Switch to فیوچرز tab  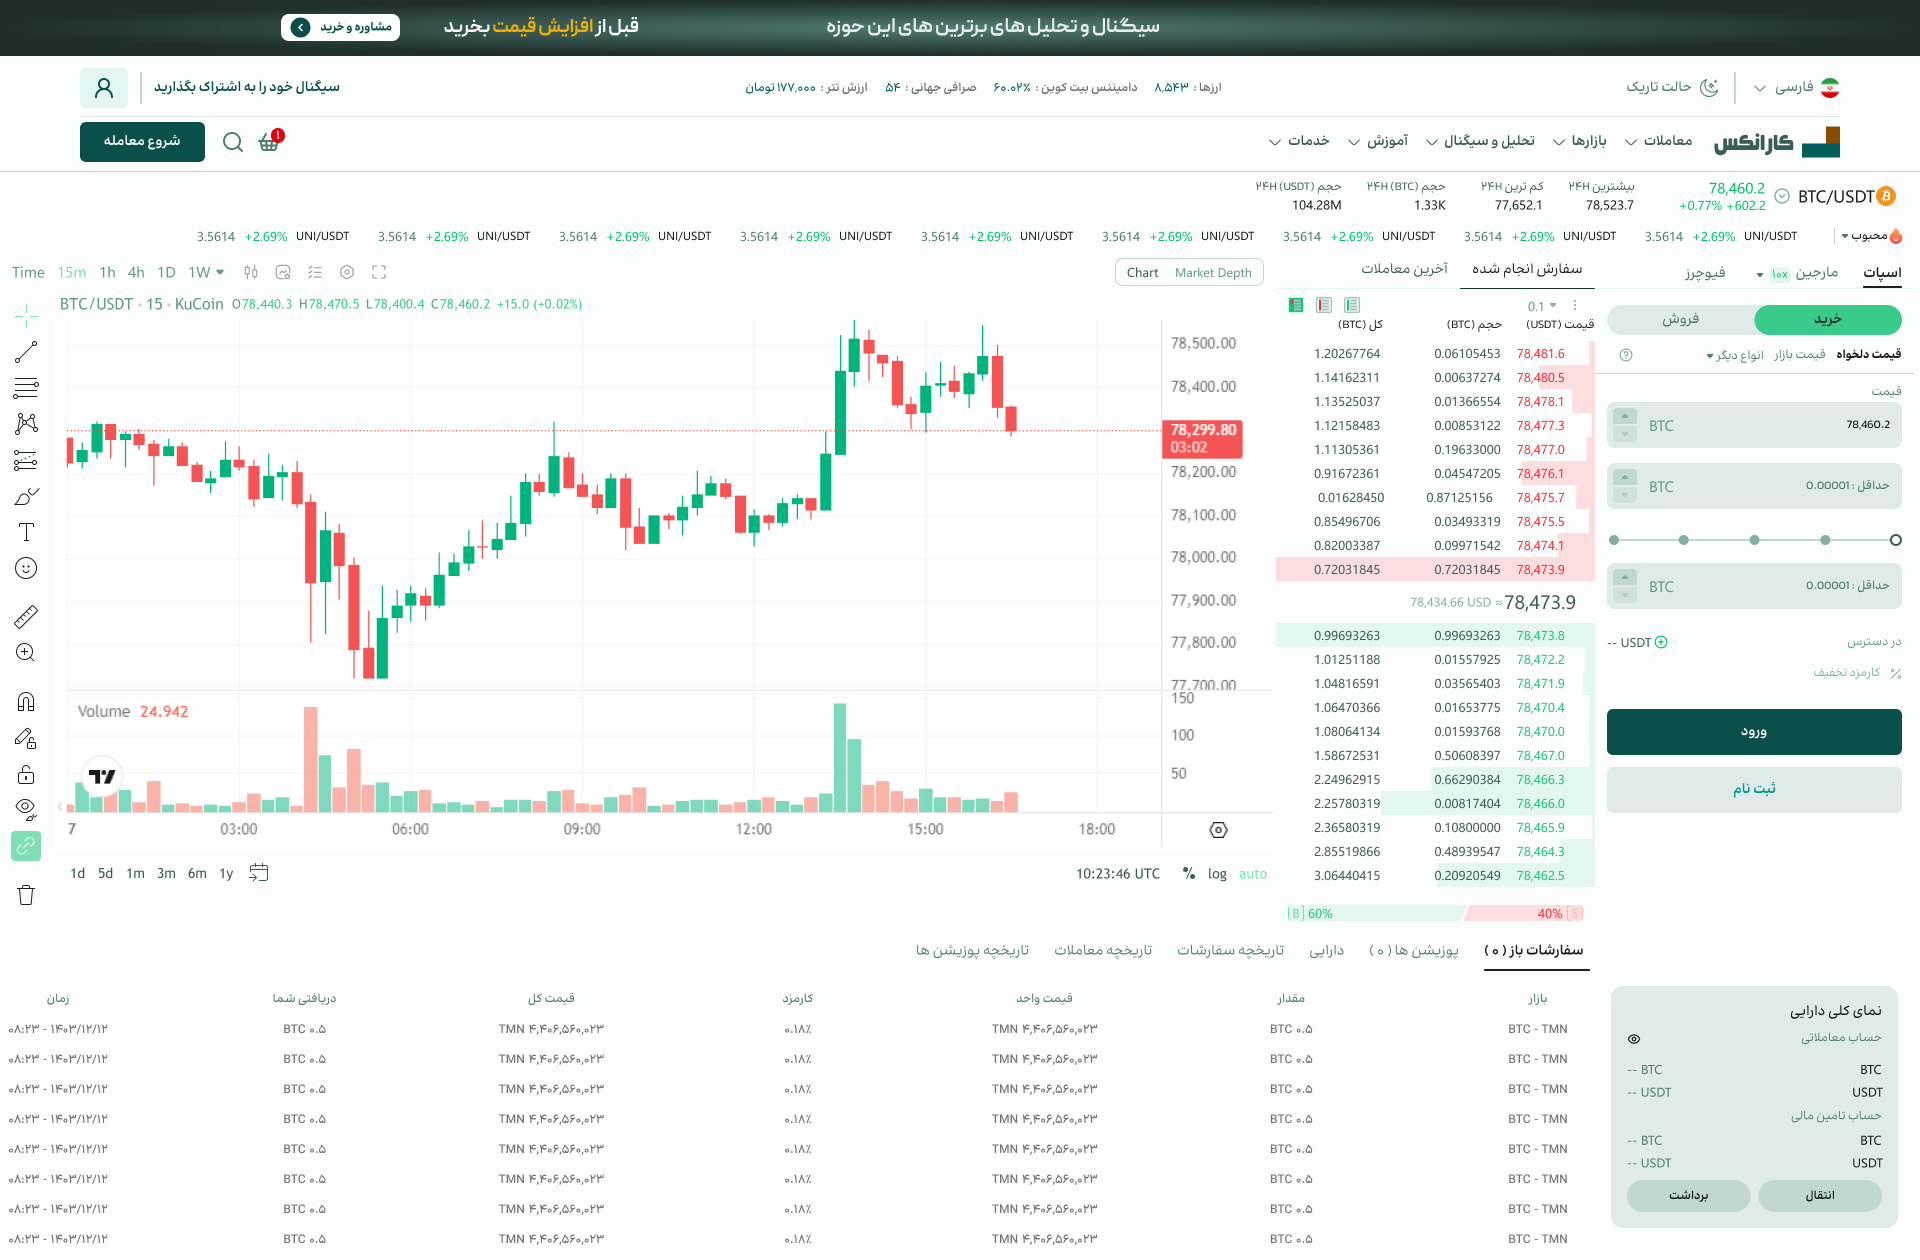pos(1705,272)
